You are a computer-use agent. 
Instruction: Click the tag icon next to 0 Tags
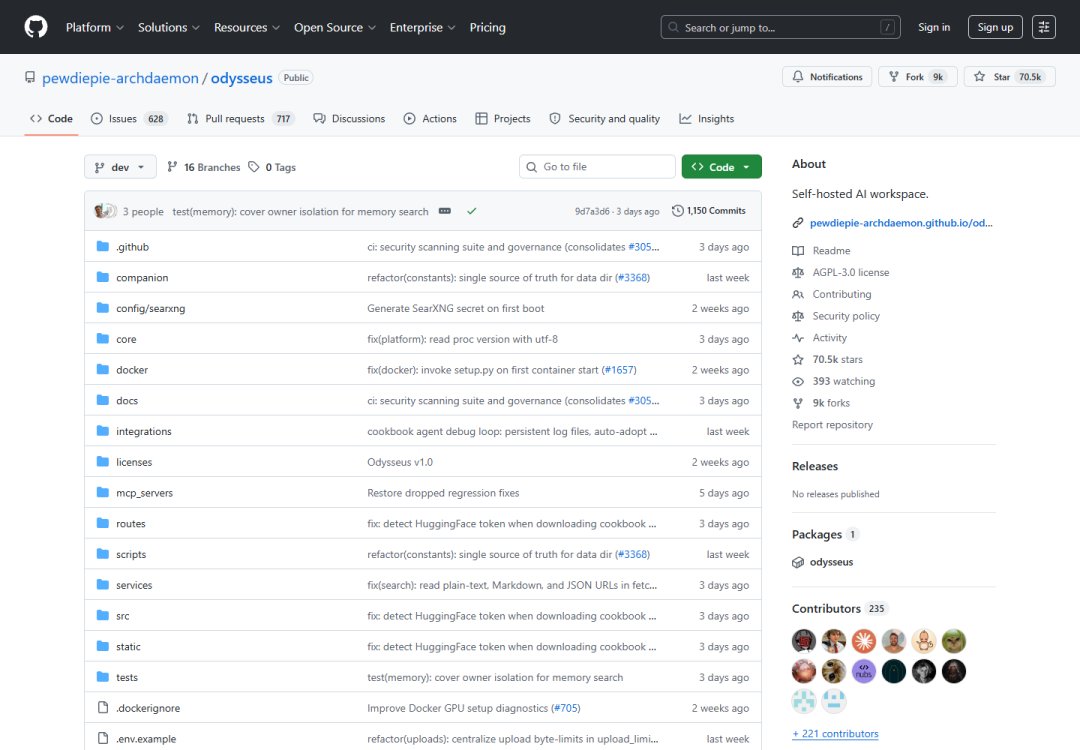click(x=253, y=167)
